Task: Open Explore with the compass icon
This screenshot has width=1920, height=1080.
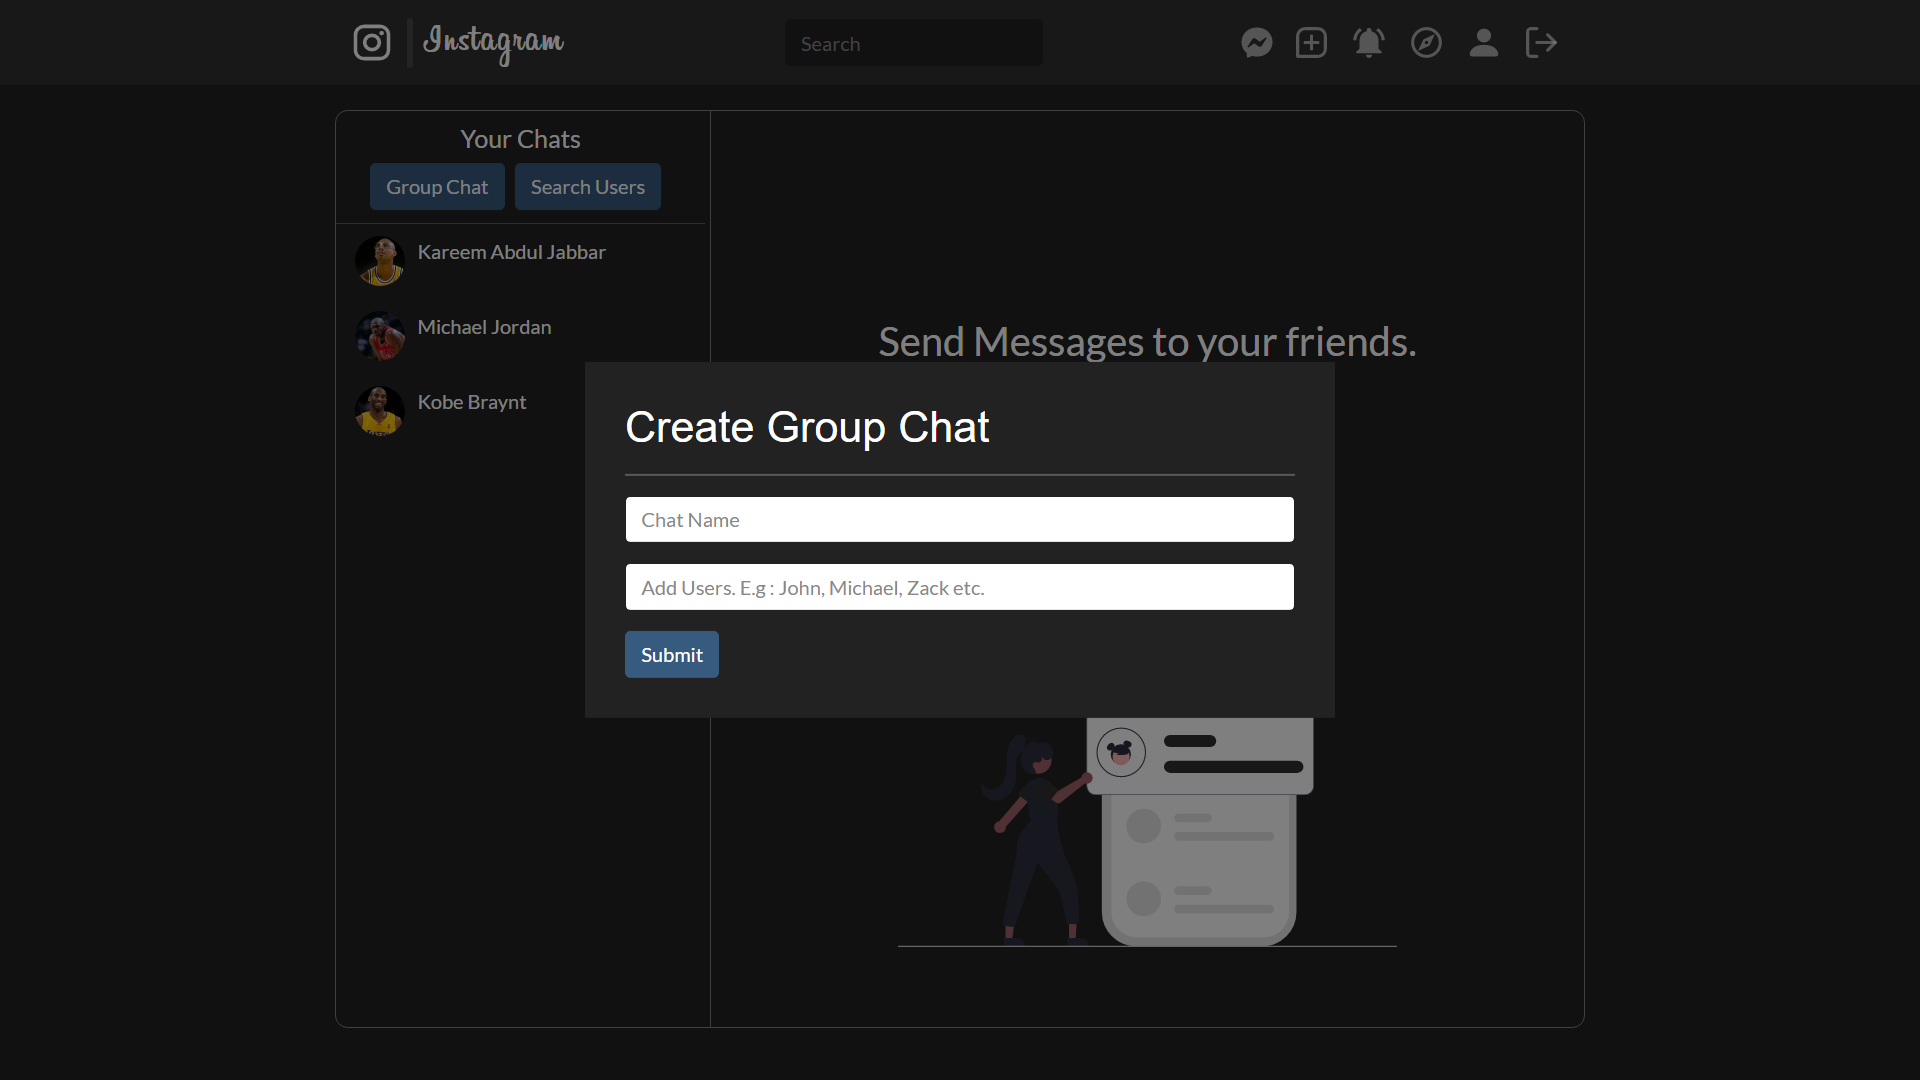Action: pyautogui.click(x=1426, y=42)
